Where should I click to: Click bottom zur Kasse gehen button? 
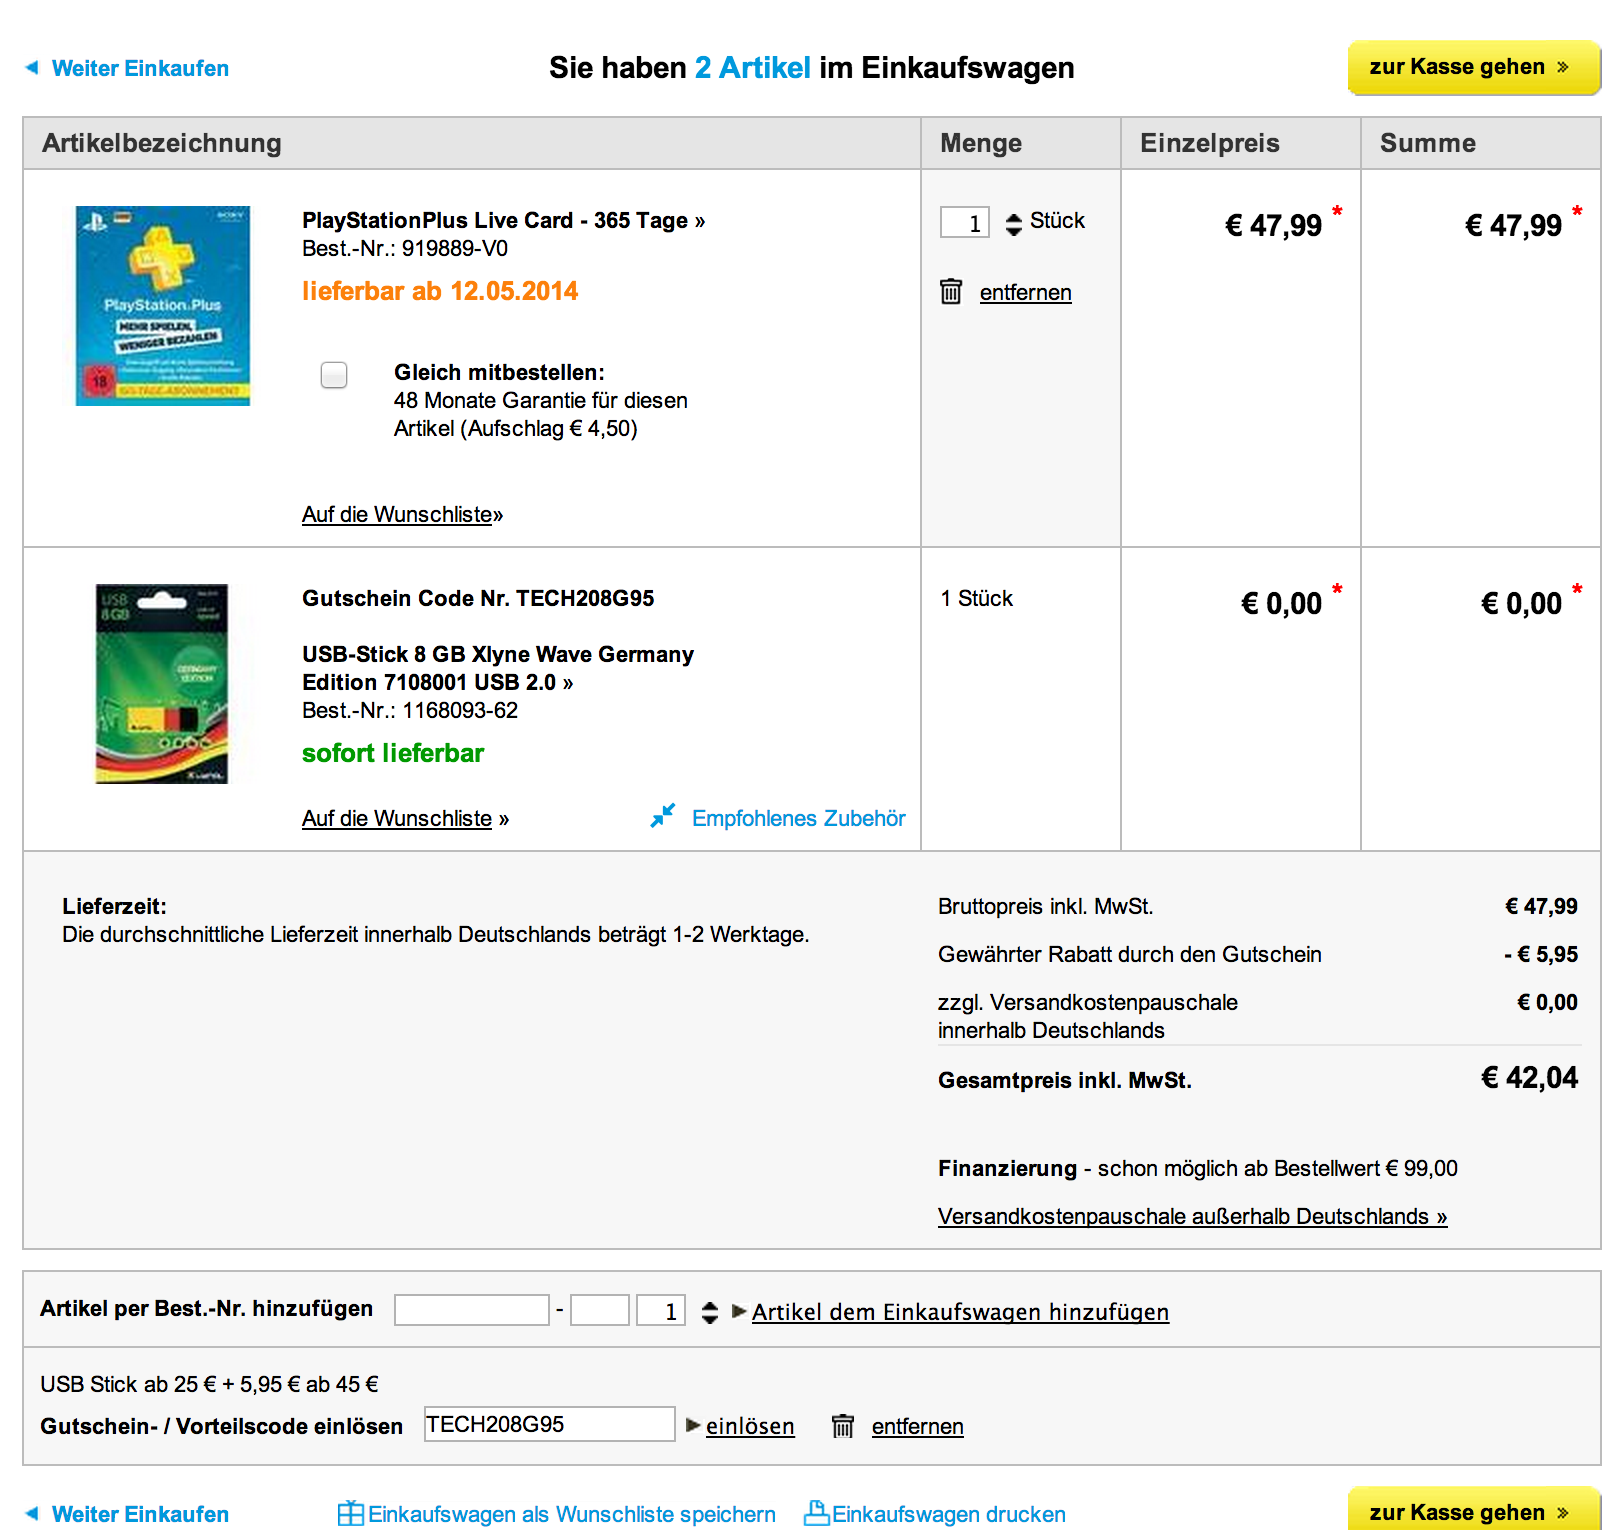click(x=1474, y=1509)
